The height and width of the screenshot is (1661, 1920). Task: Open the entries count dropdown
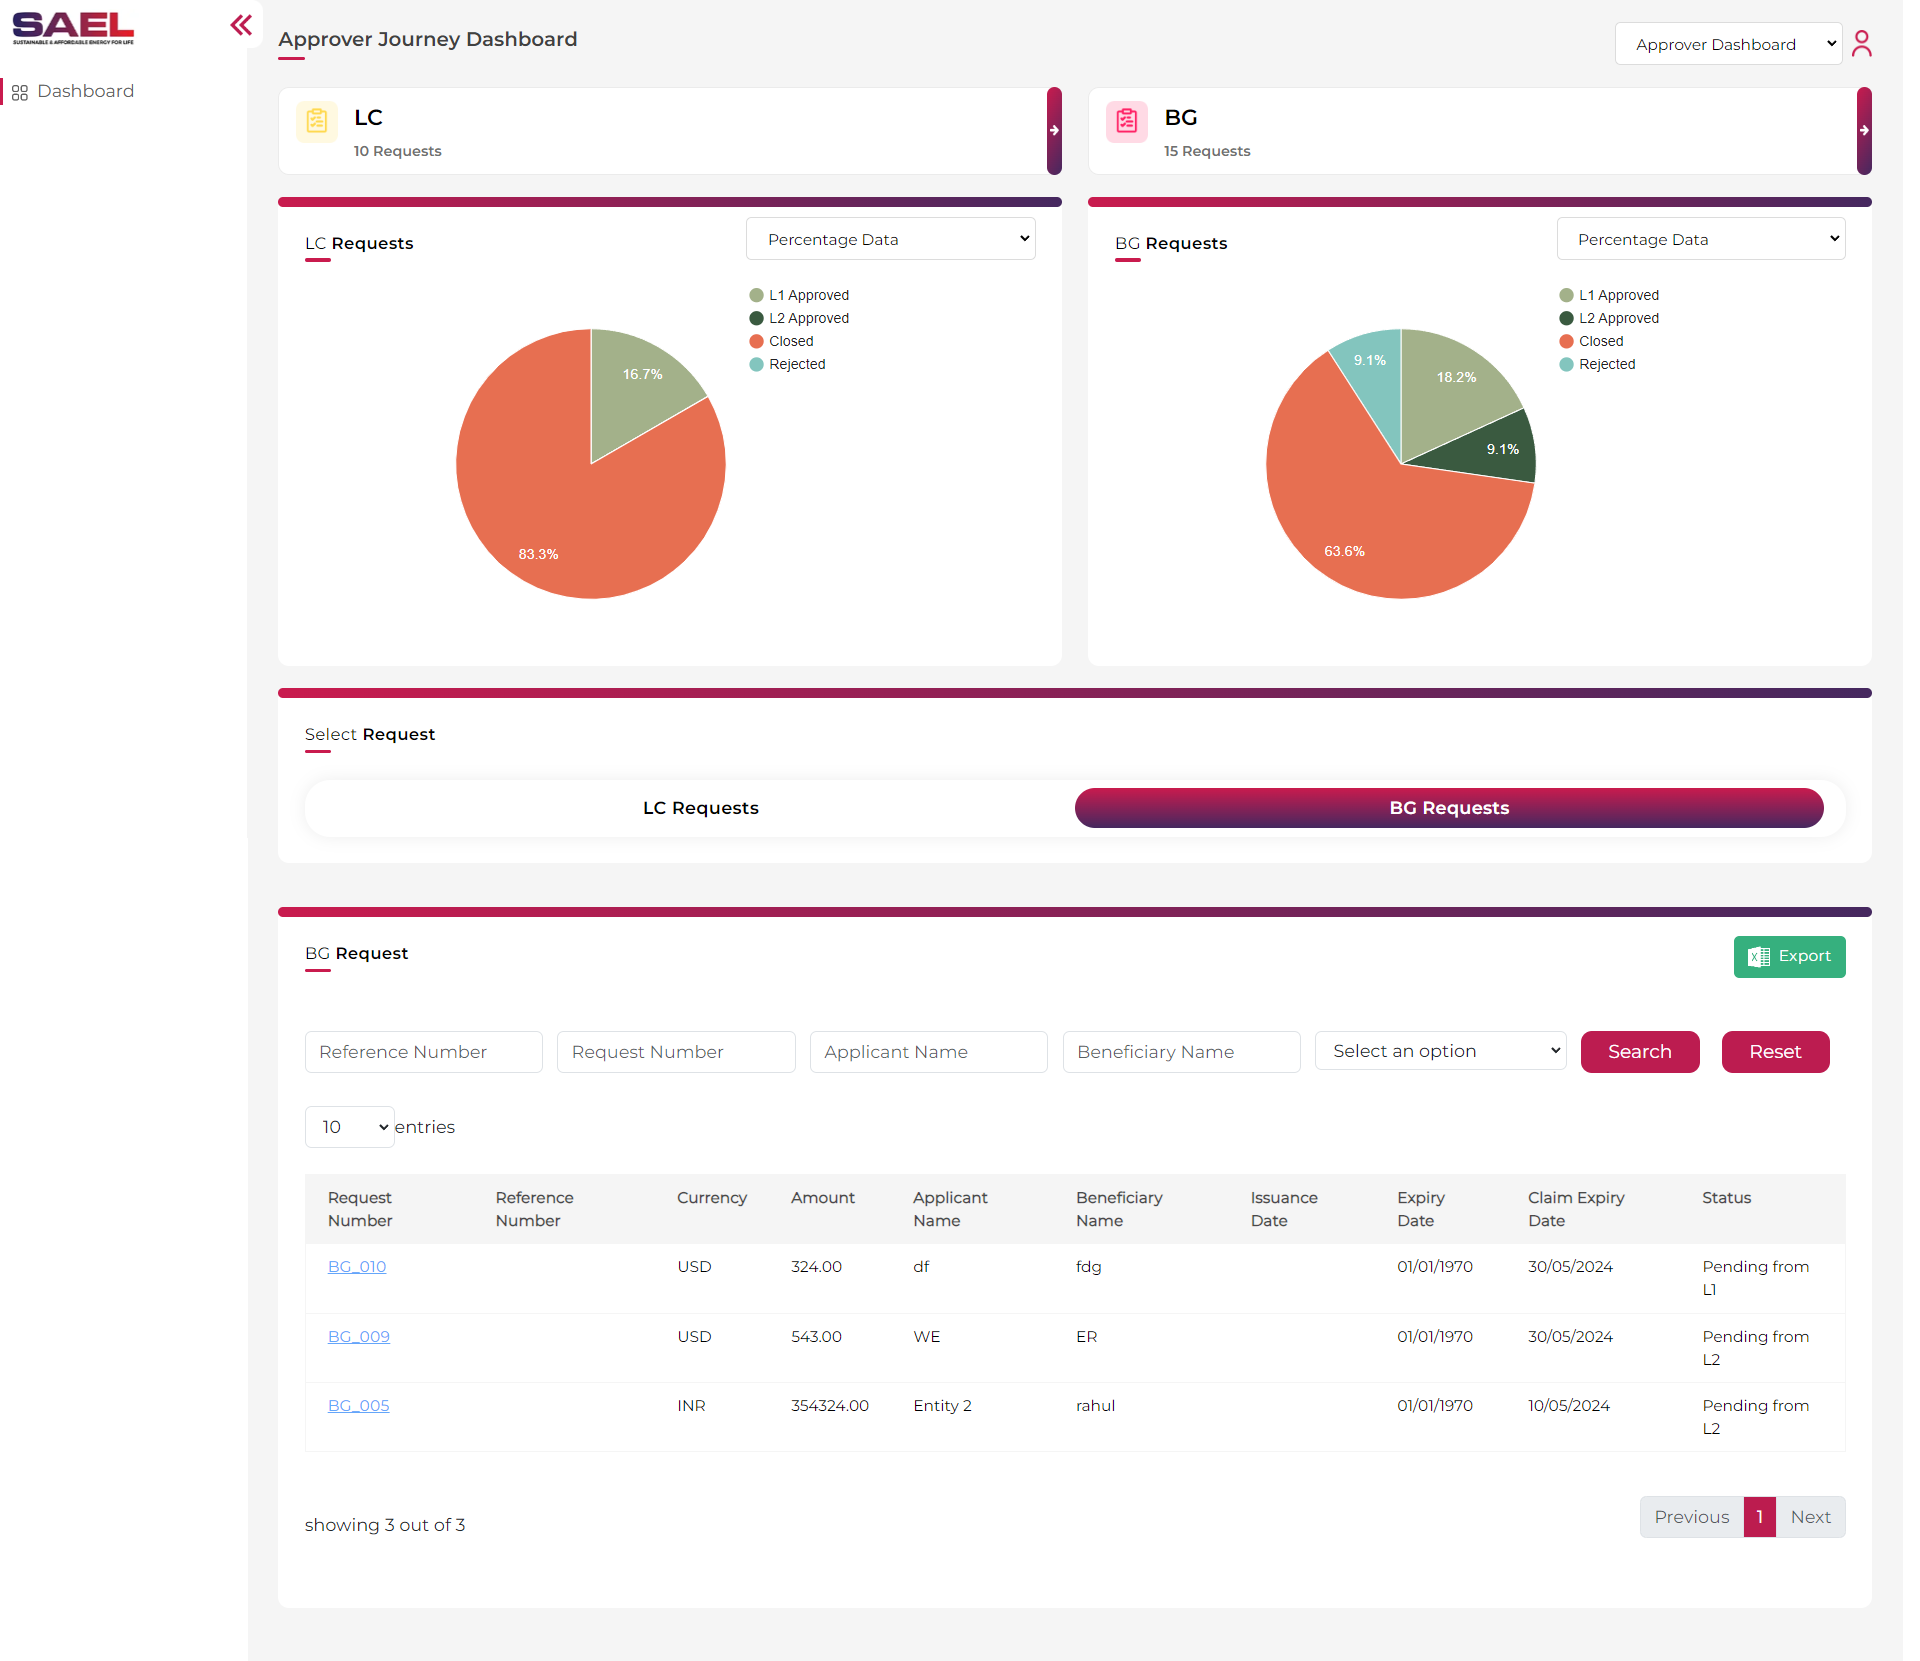(x=349, y=1127)
